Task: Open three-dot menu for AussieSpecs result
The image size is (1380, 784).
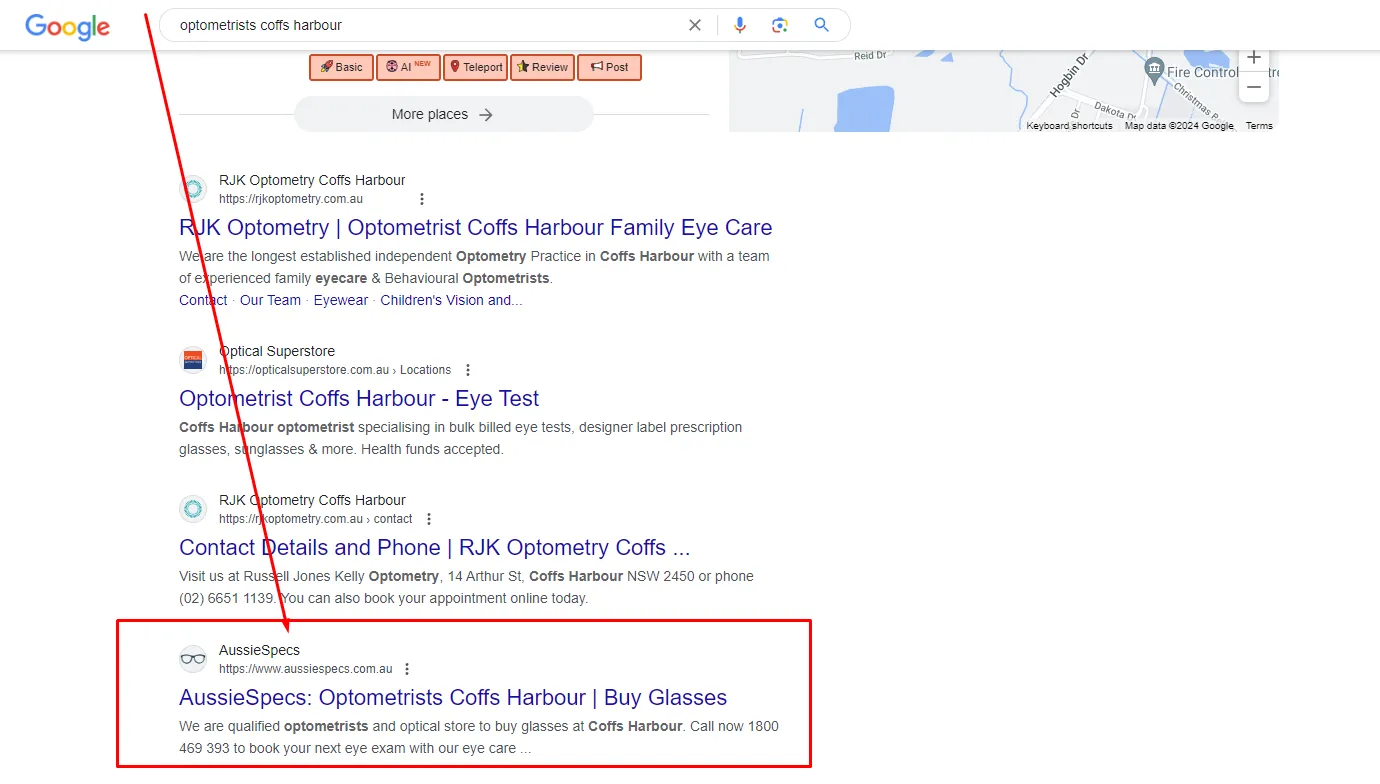Action: [x=407, y=669]
